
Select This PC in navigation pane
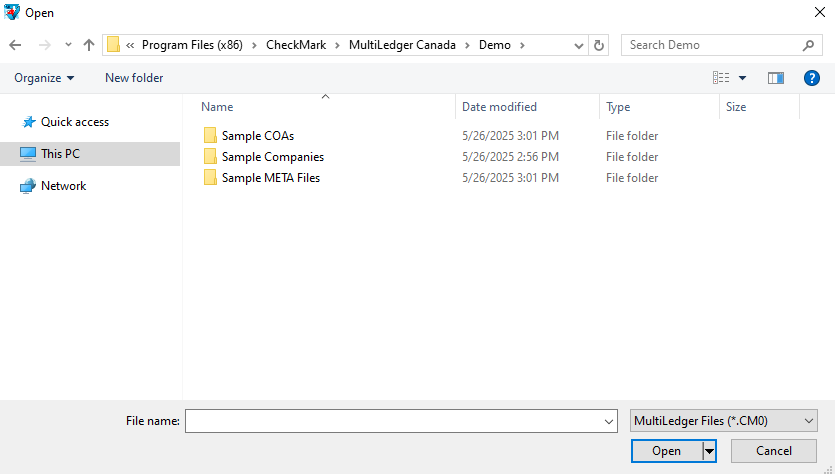click(60, 154)
